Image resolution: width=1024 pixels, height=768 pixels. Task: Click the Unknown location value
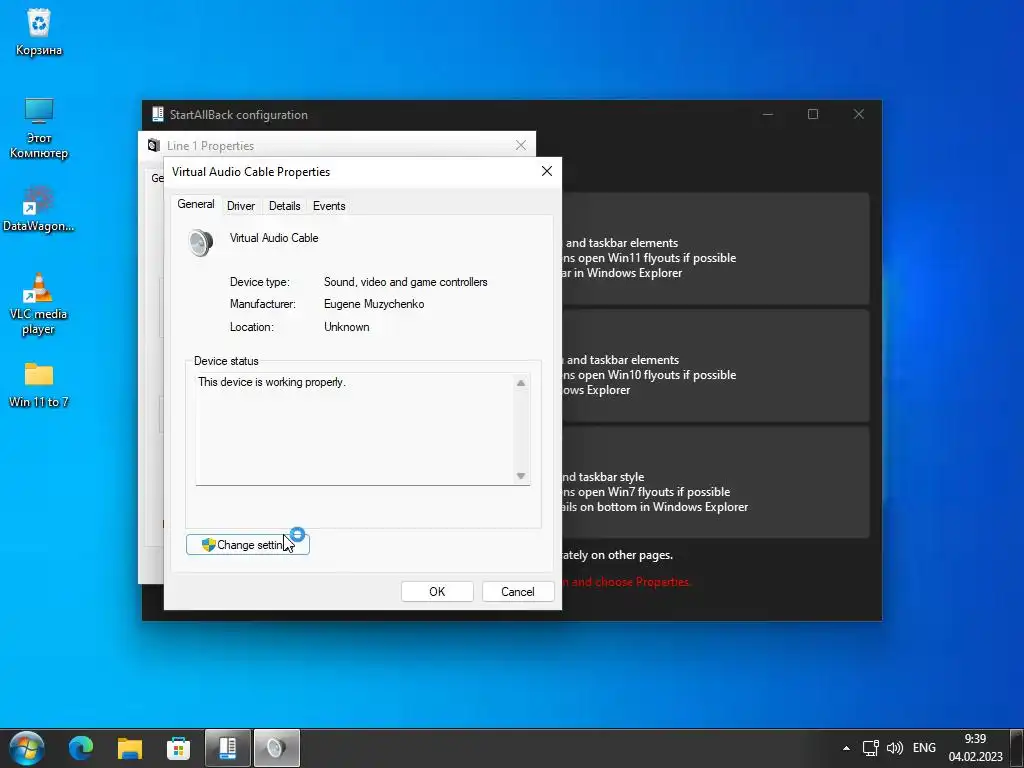coord(347,327)
